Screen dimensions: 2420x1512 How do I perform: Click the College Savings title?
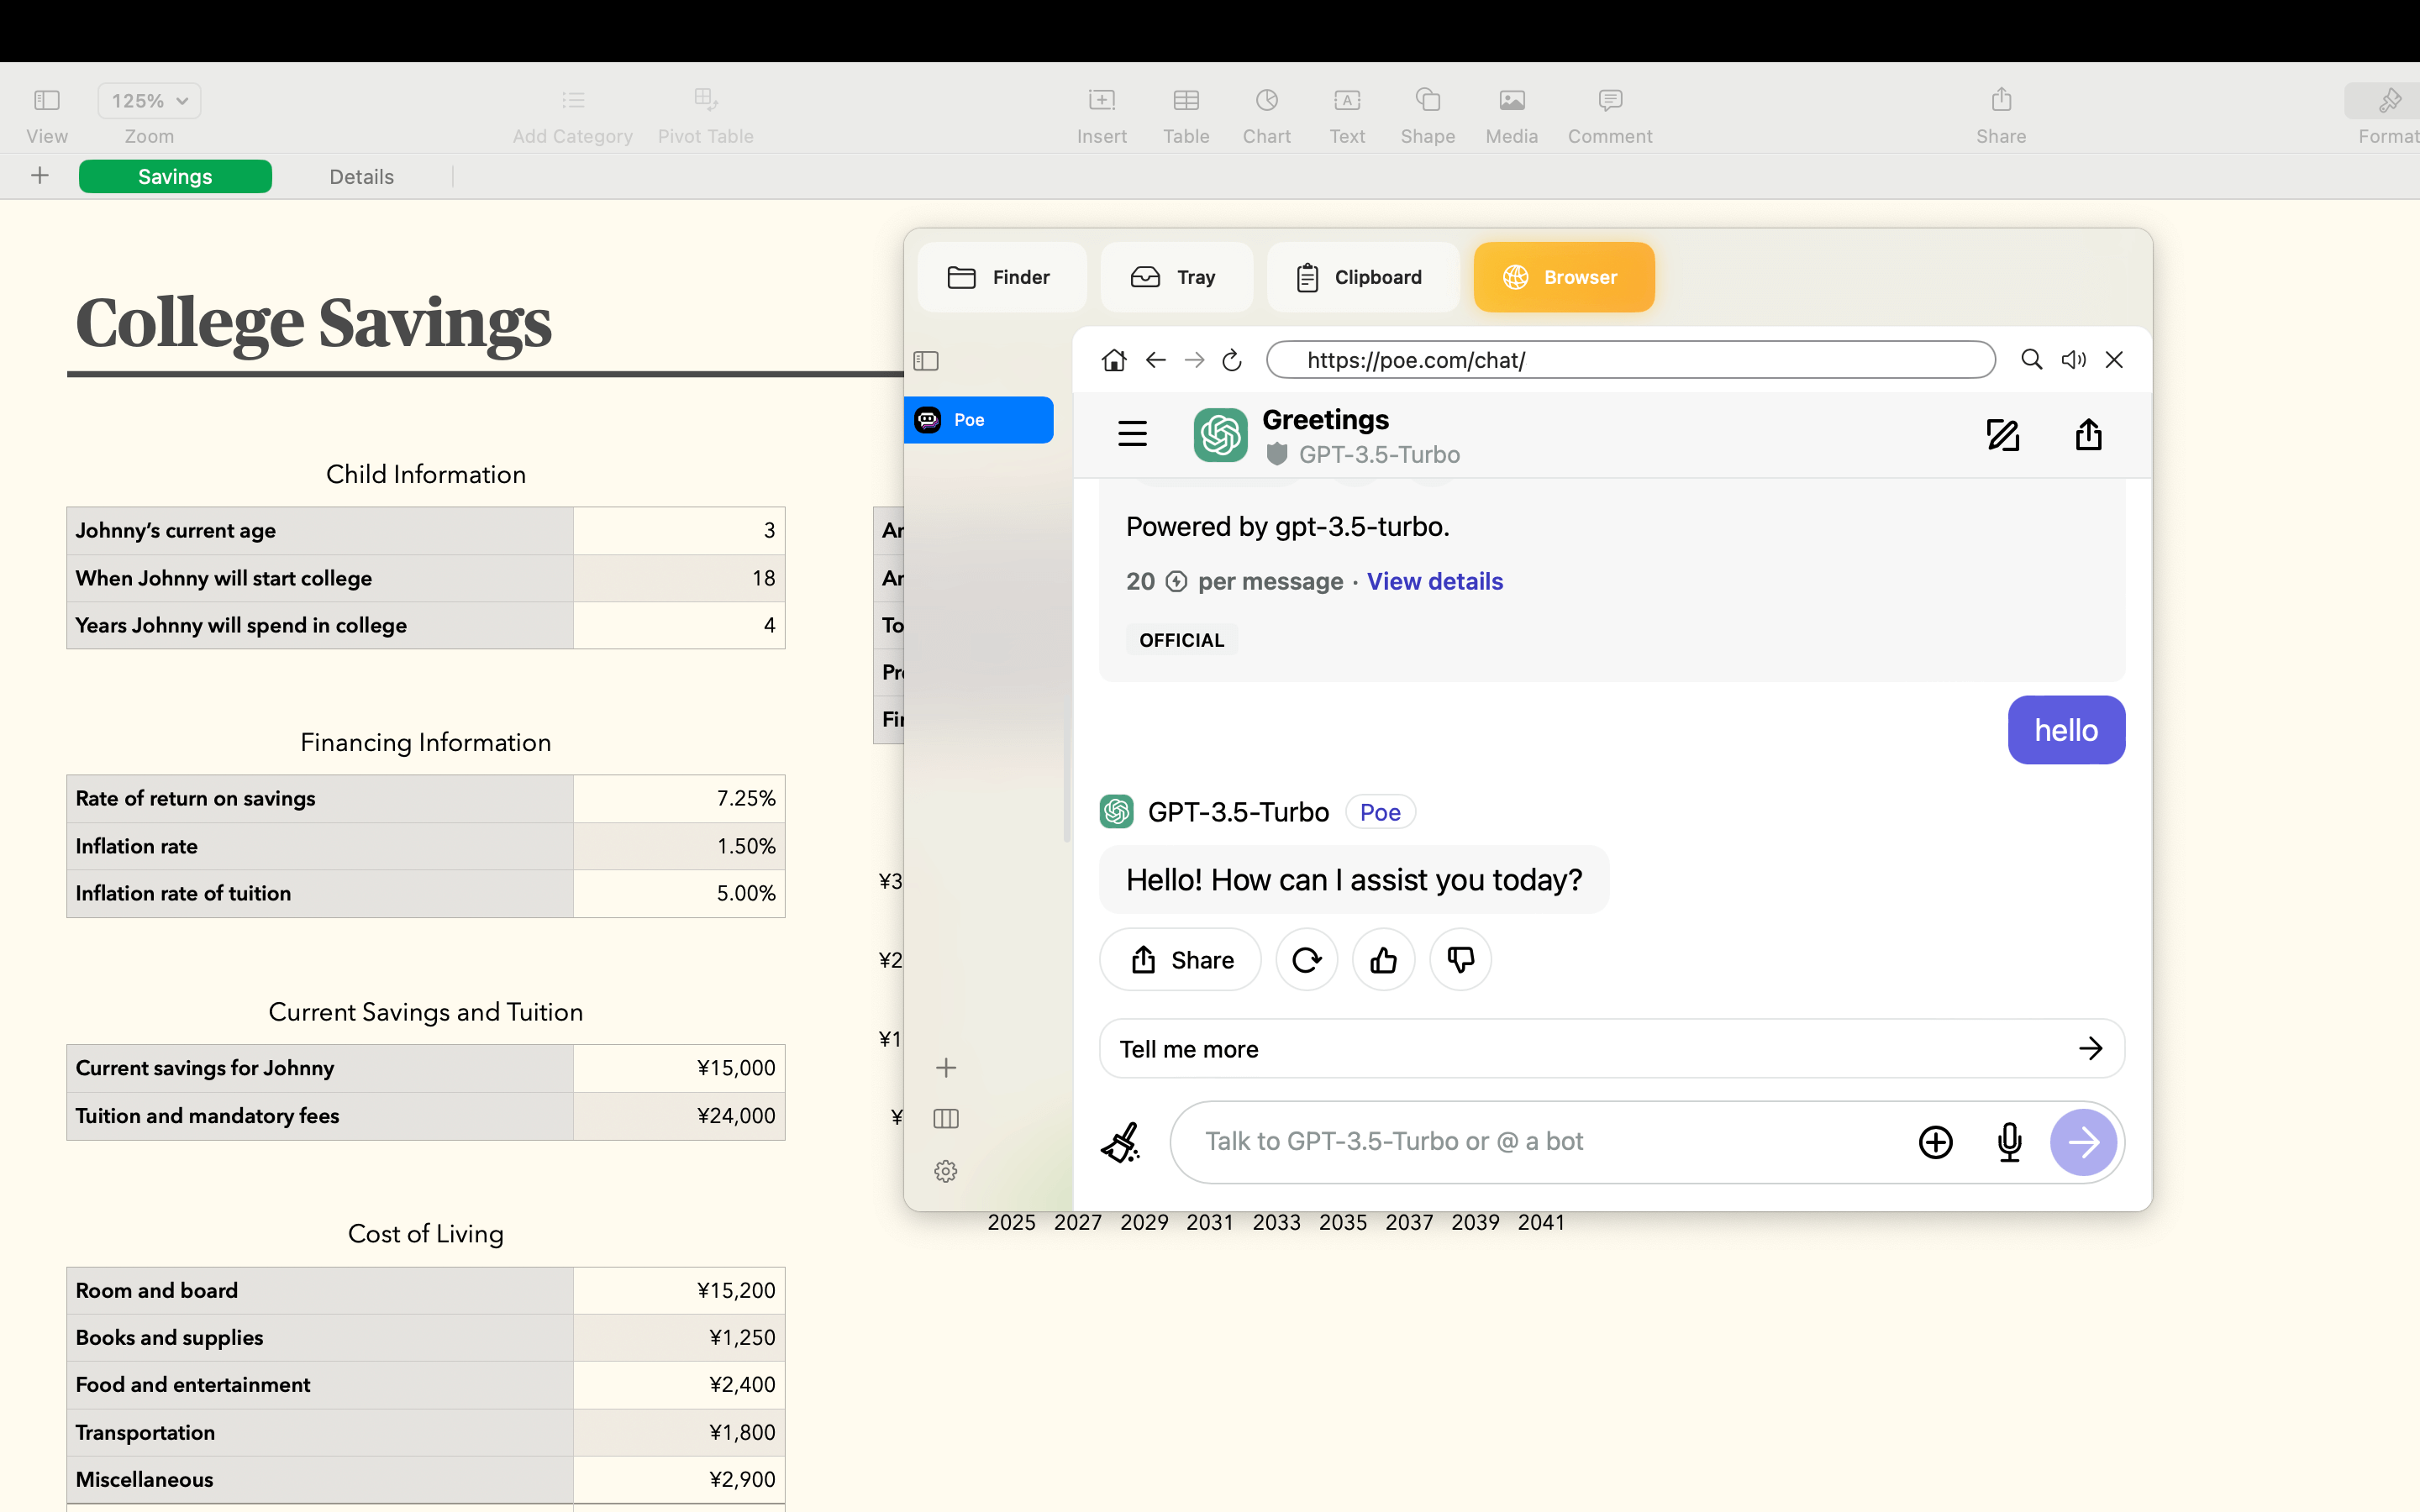[313, 323]
